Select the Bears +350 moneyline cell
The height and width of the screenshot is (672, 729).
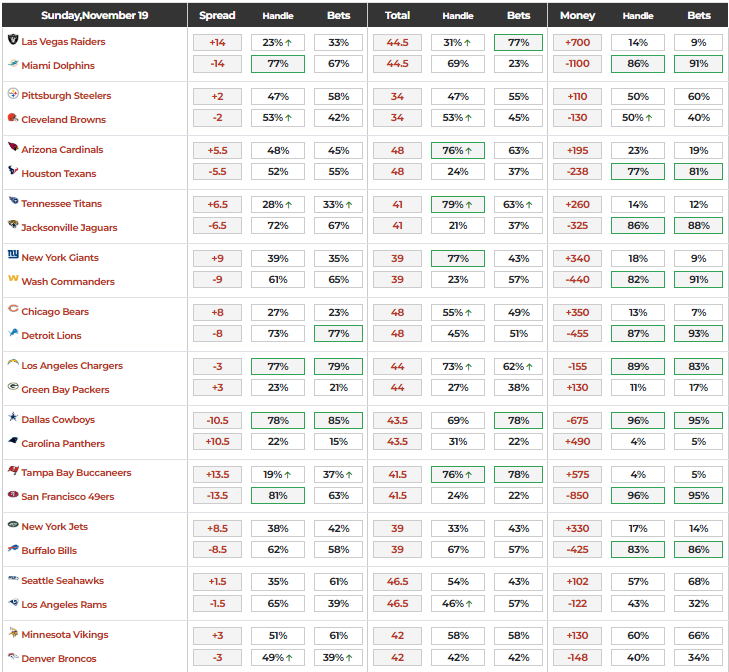point(577,312)
